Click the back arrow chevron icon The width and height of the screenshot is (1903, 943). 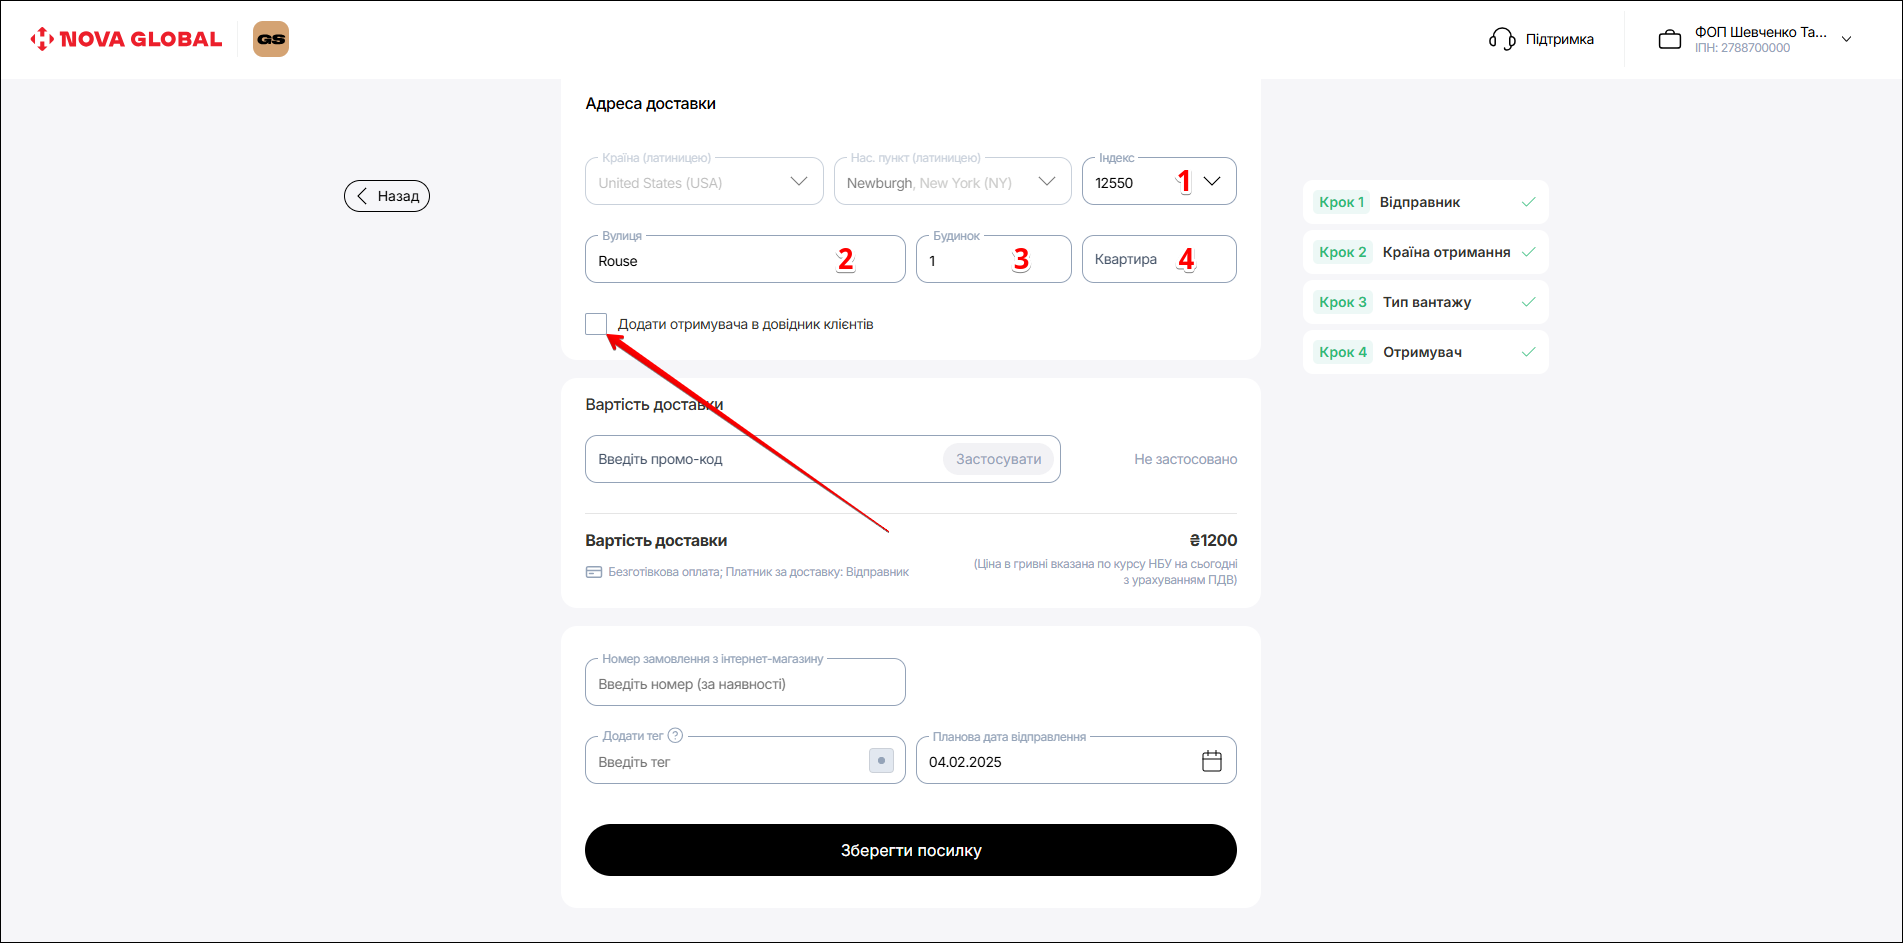363,196
